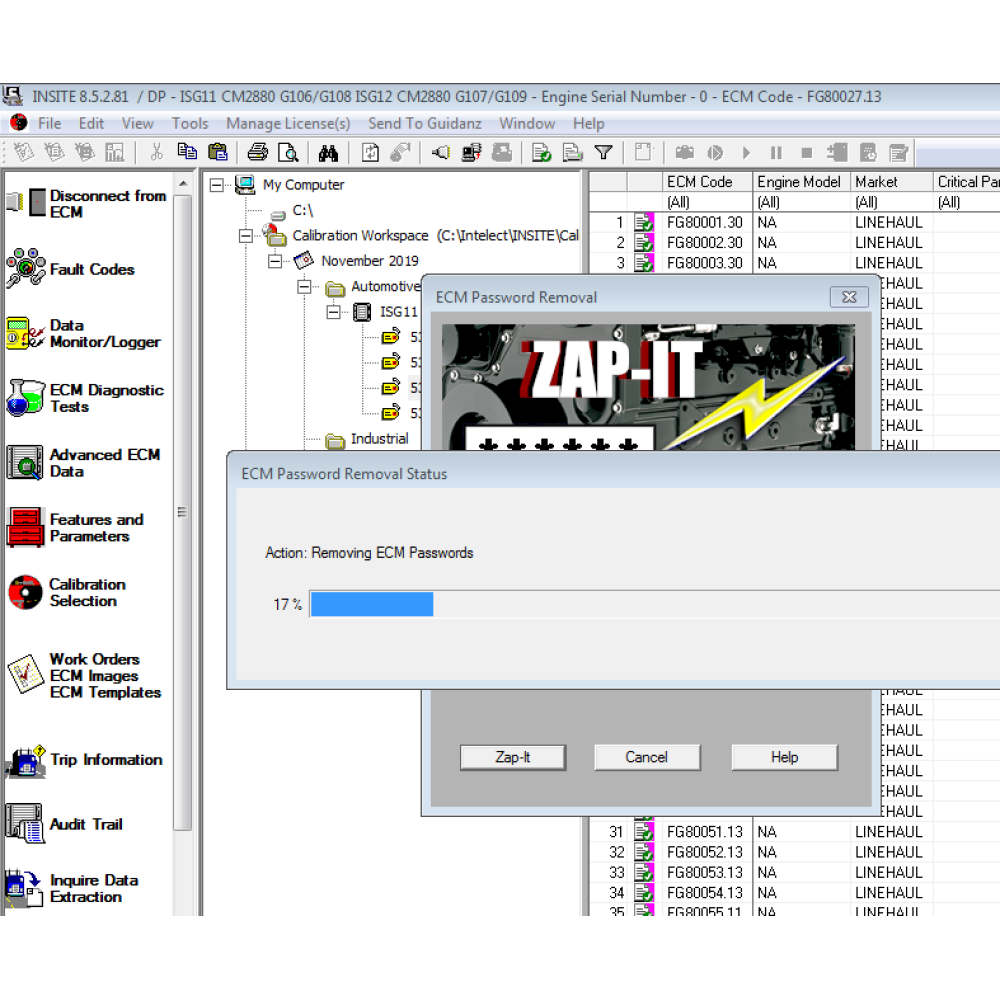
Task: Click the 17% password removal progress bar
Action: pyautogui.click(x=654, y=604)
